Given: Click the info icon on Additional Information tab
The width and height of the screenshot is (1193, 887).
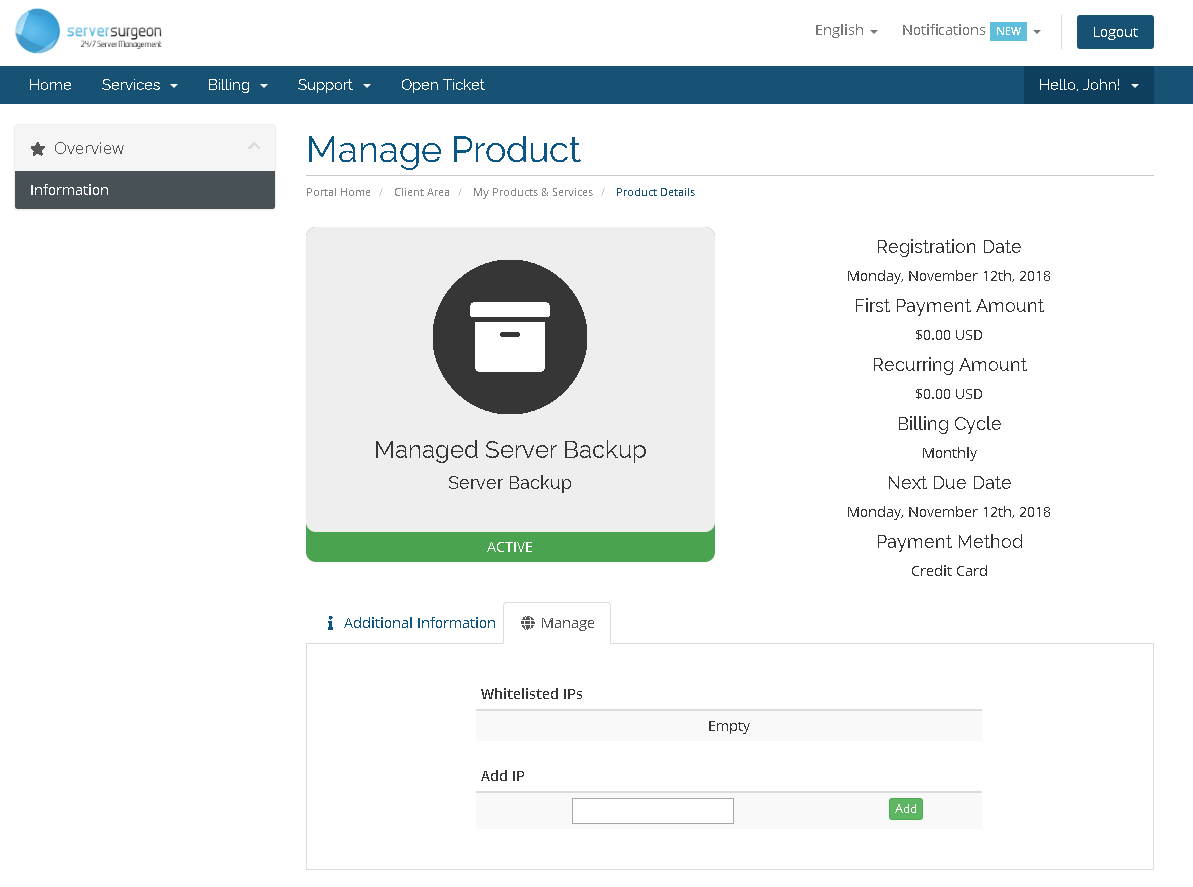Looking at the screenshot, I should click(x=330, y=623).
